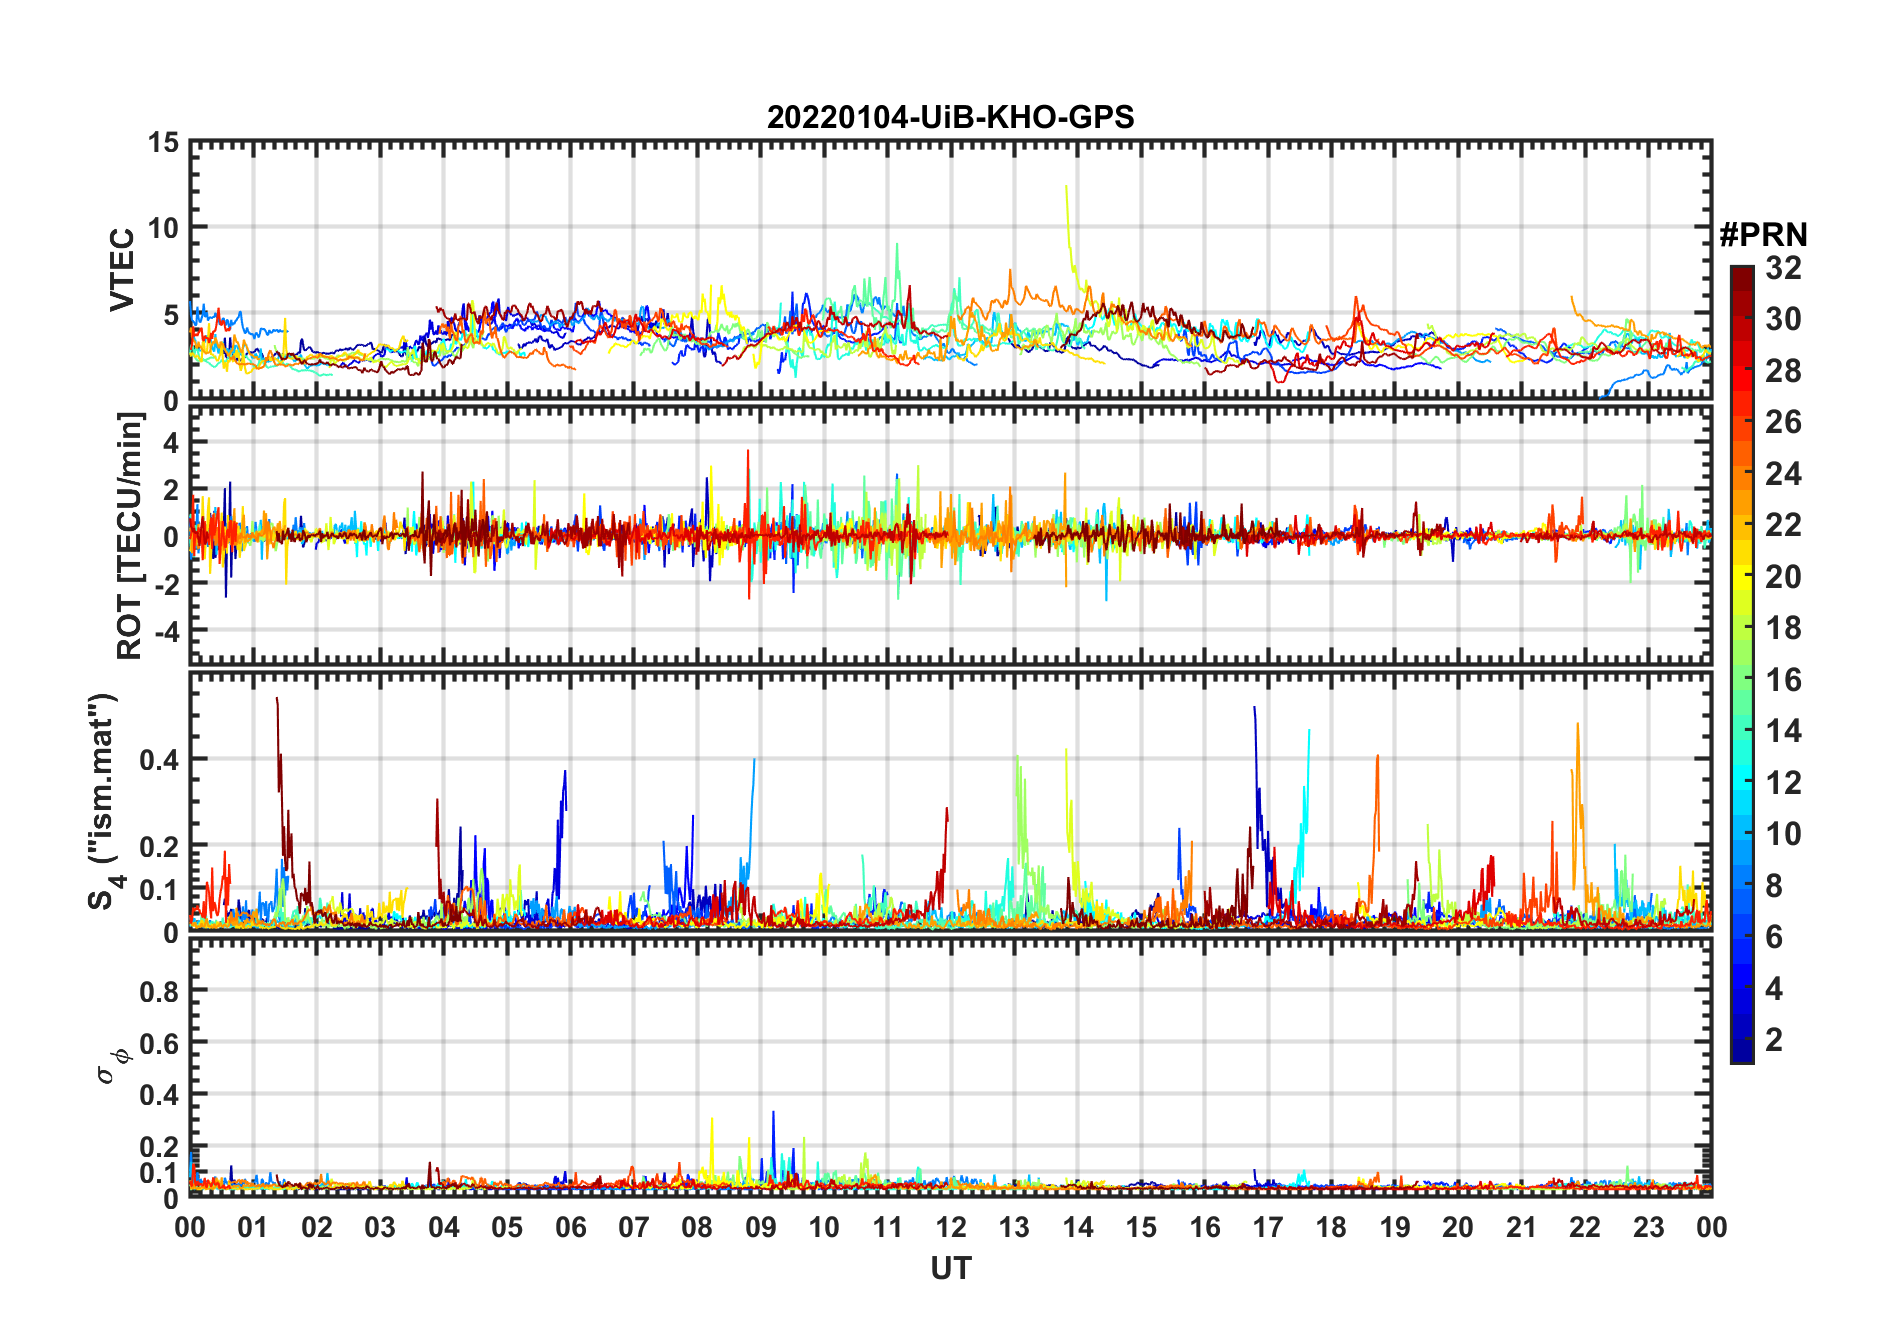Click colorbar tick label 8

tap(1775, 885)
